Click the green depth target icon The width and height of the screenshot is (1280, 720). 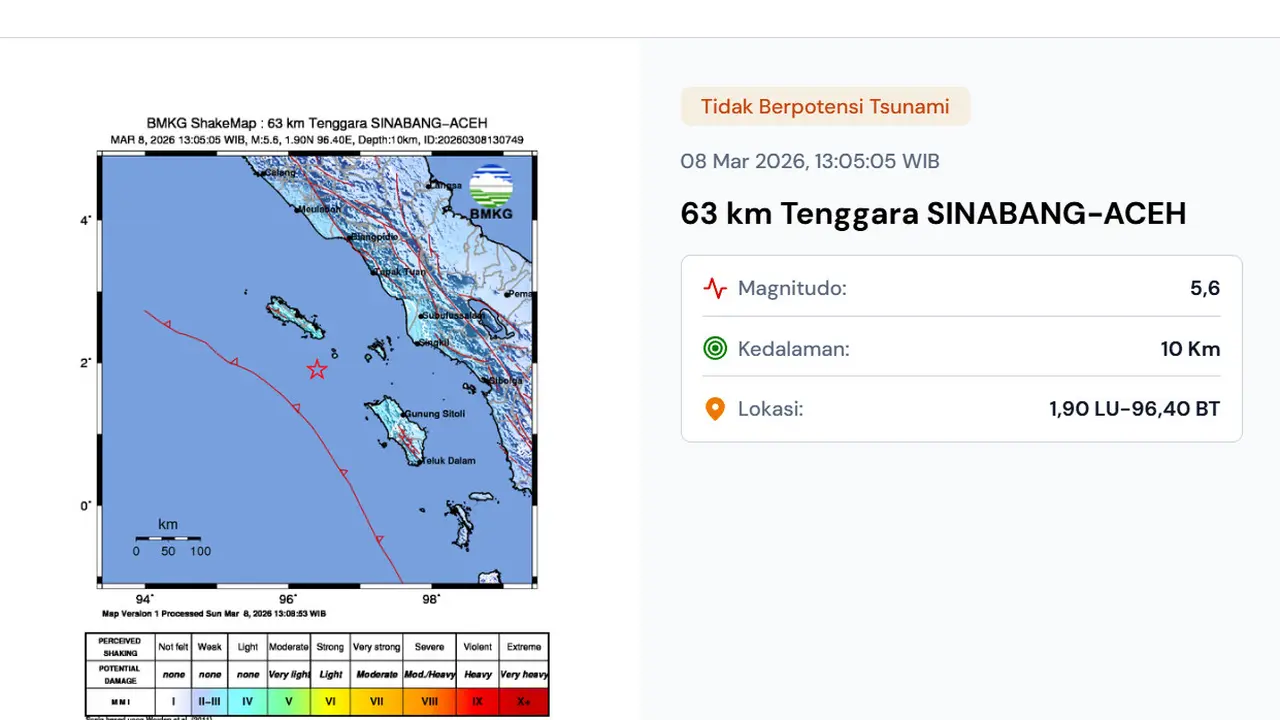[x=715, y=349]
